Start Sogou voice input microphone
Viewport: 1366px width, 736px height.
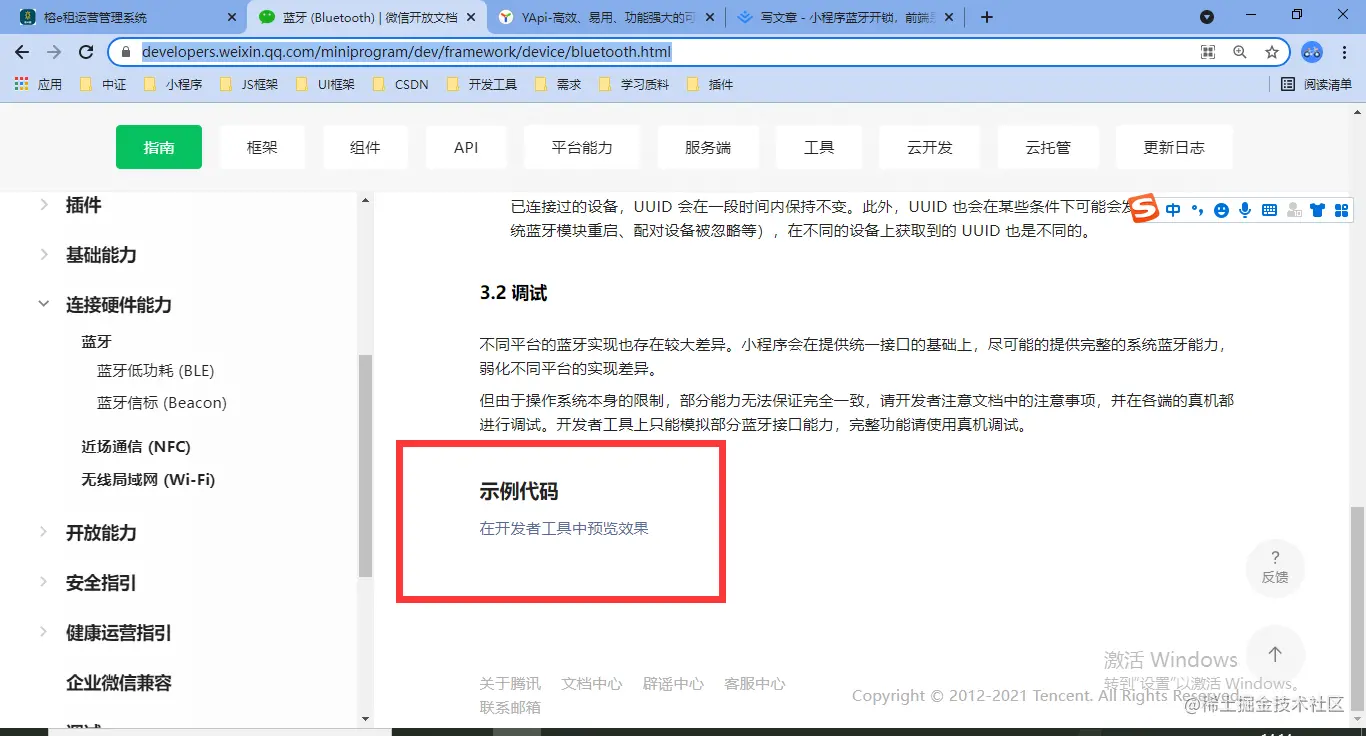tap(1245, 210)
